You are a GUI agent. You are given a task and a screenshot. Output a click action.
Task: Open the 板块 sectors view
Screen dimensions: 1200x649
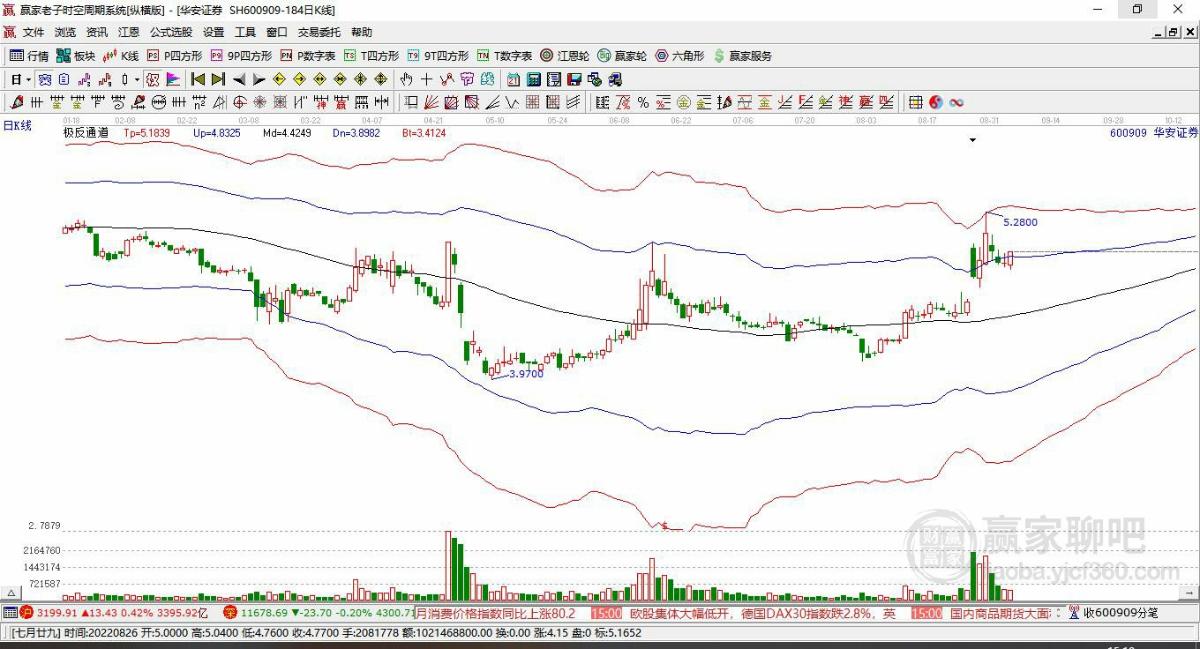click(x=75, y=56)
